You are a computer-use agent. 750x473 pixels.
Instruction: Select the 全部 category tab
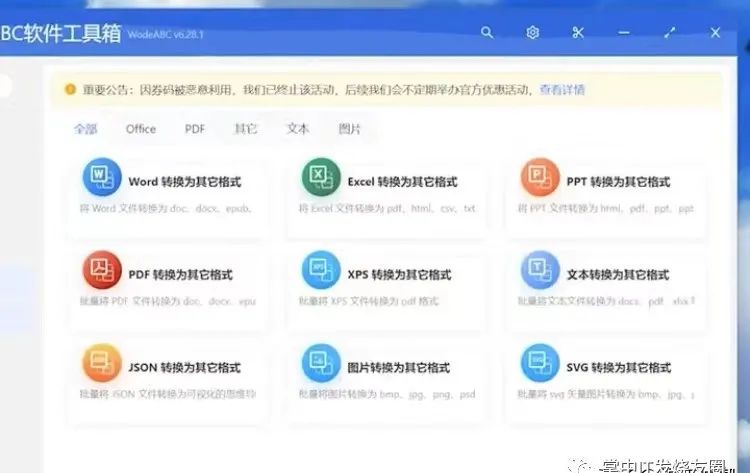86,129
